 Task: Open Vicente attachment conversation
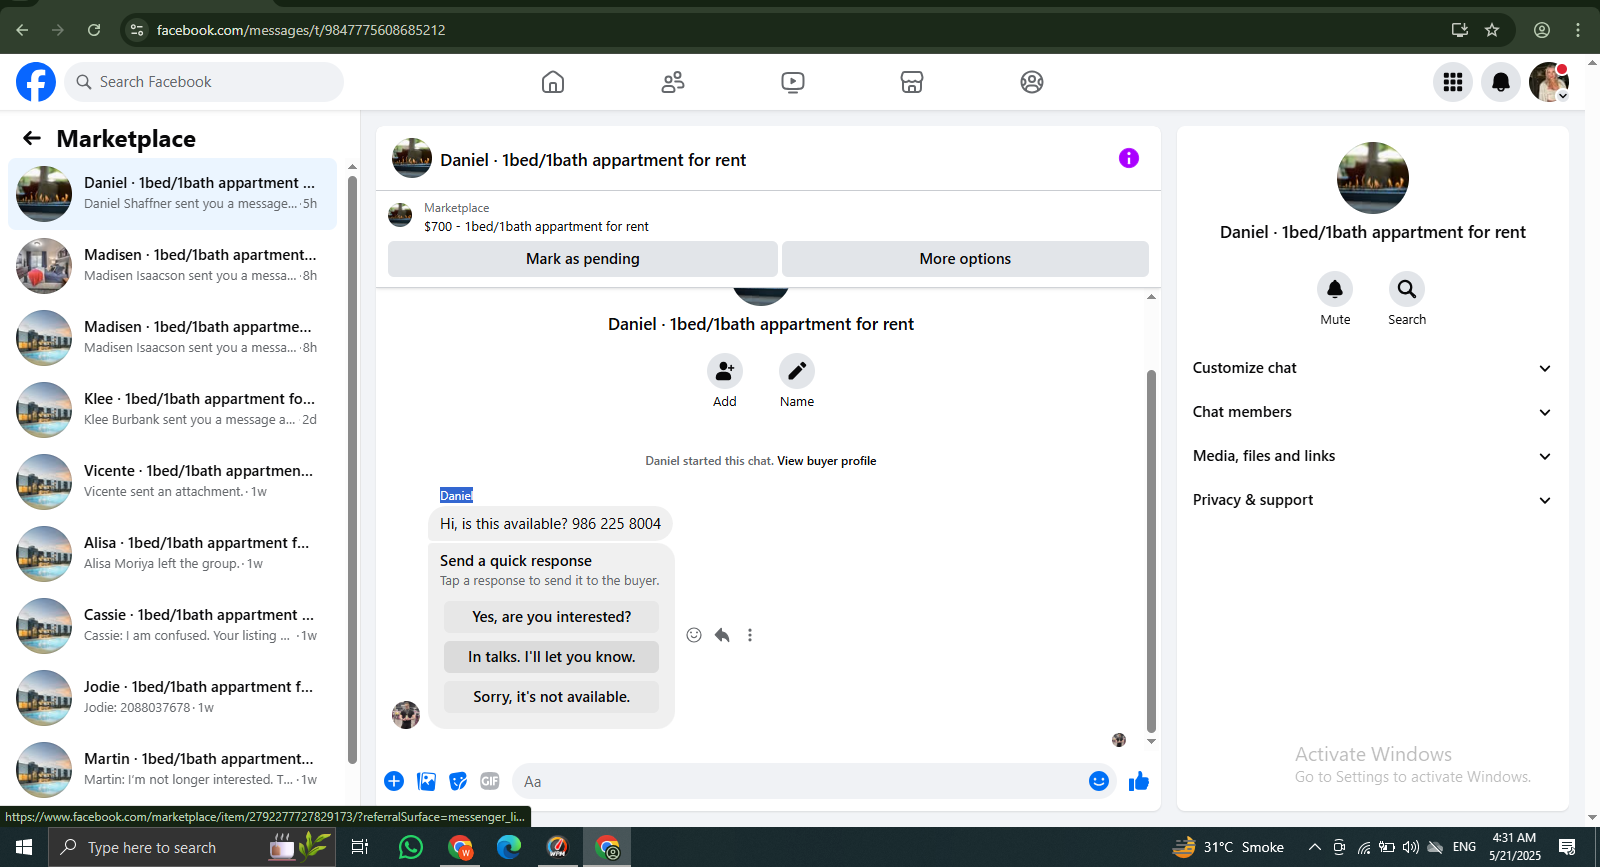[x=173, y=482]
